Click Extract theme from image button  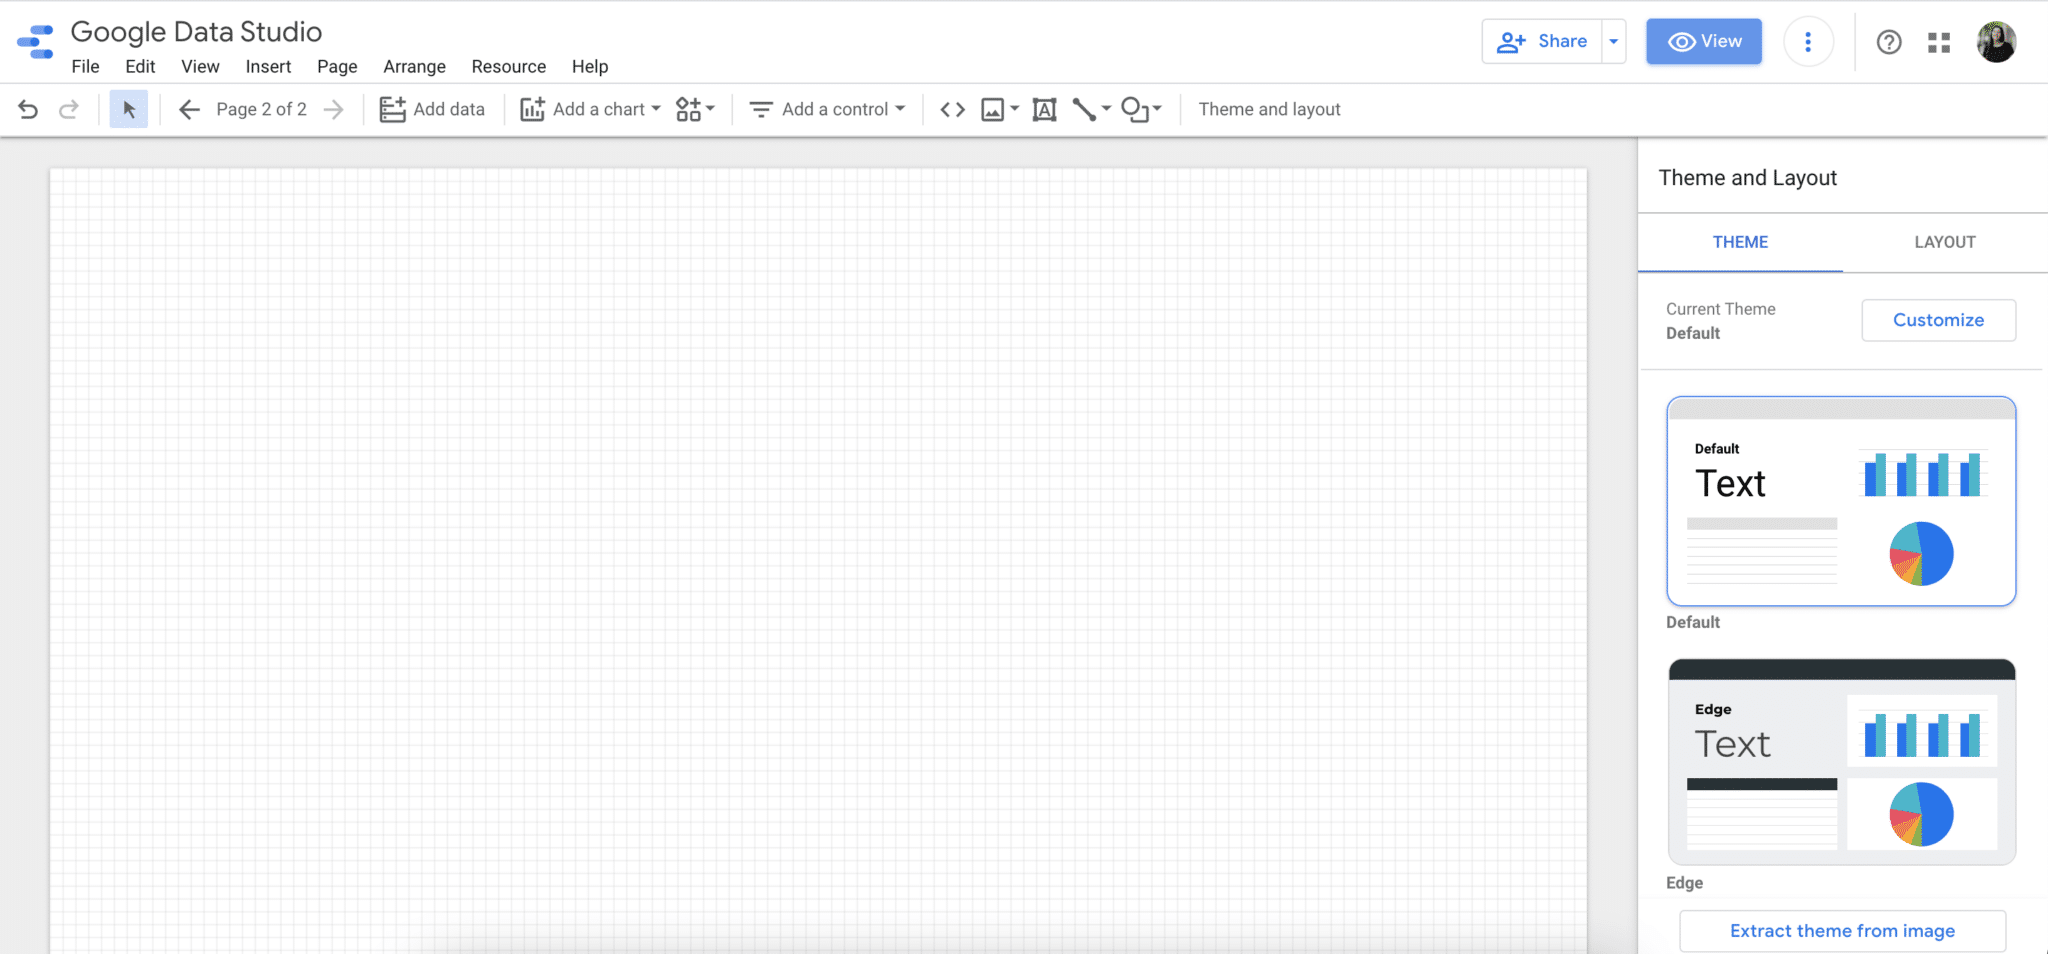coord(1841,931)
